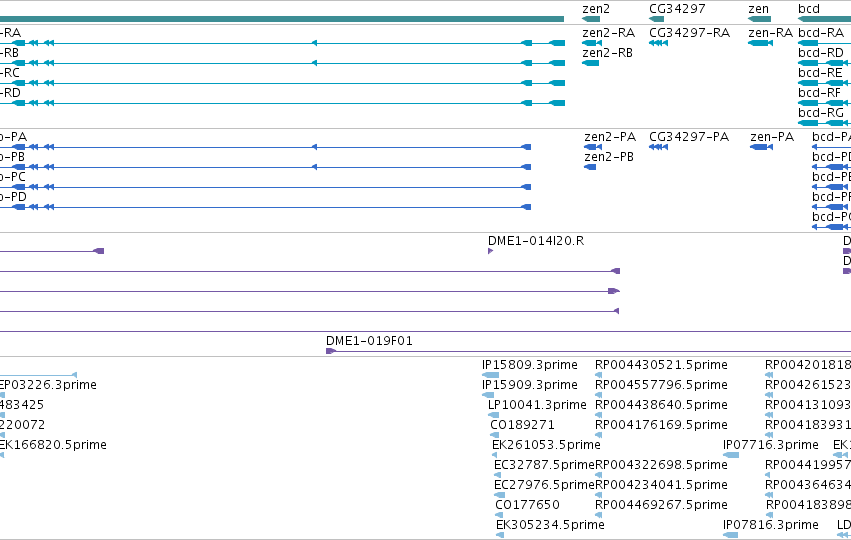Select the IP07716.3prime light-blue EST glyph
This screenshot has width=851, height=540.
point(731,455)
